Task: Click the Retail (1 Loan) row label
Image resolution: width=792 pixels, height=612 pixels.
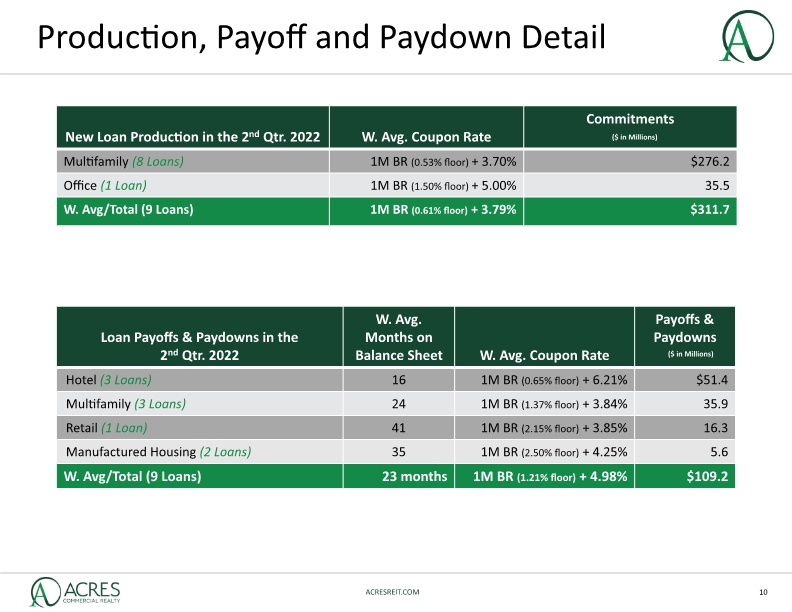Action: (x=107, y=428)
